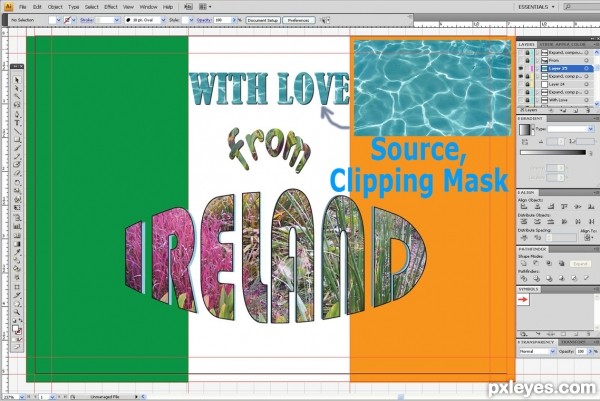Click the reverse gradient icon
Image resolution: width=600 pixels, height=401 pixels.
coord(525,142)
